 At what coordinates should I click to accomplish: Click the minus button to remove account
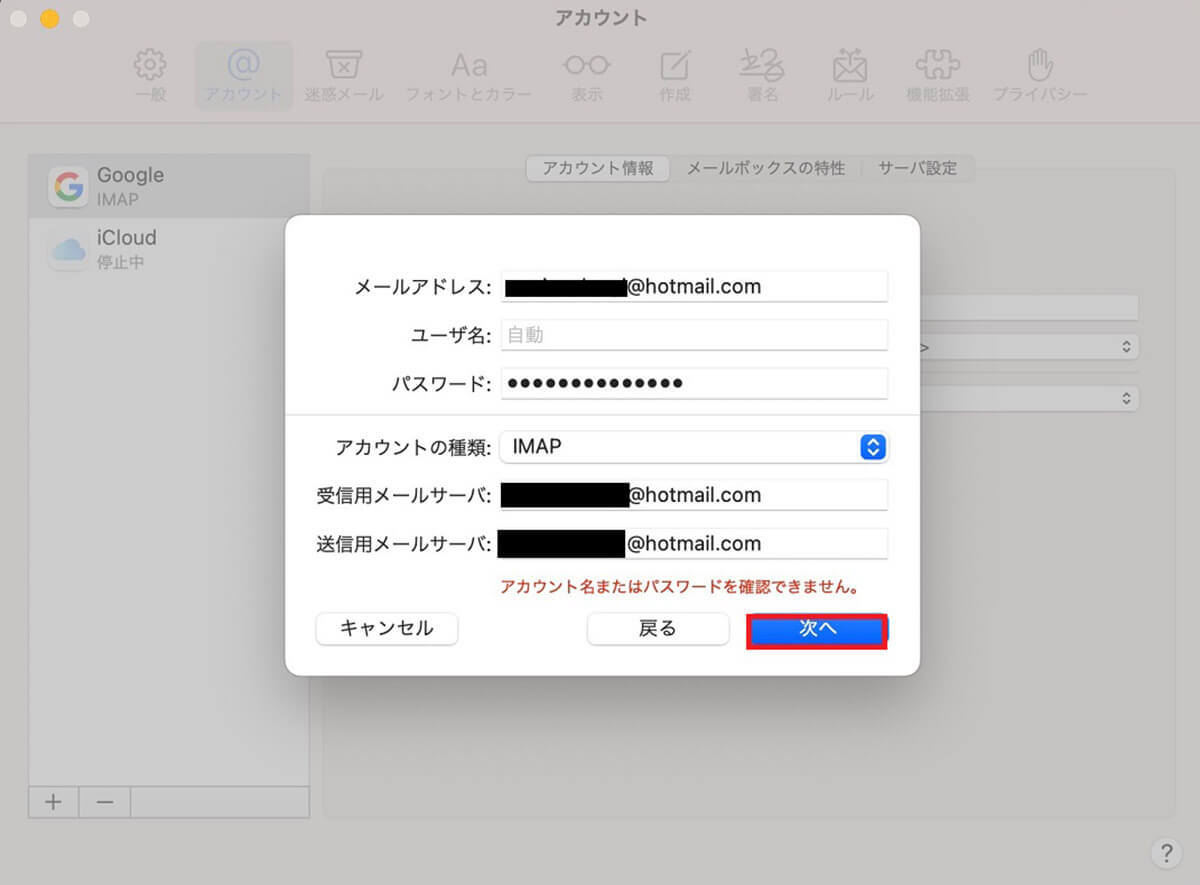(x=104, y=802)
